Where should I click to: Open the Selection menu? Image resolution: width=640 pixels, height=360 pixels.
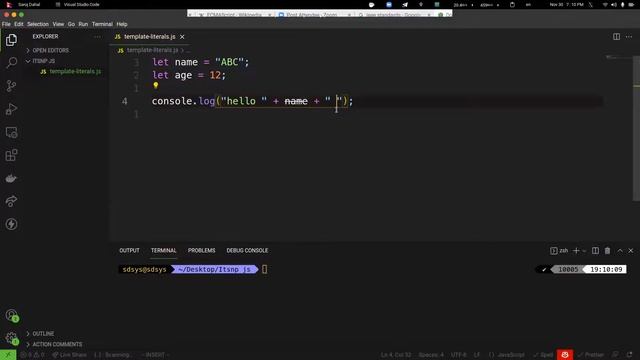point(38,24)
